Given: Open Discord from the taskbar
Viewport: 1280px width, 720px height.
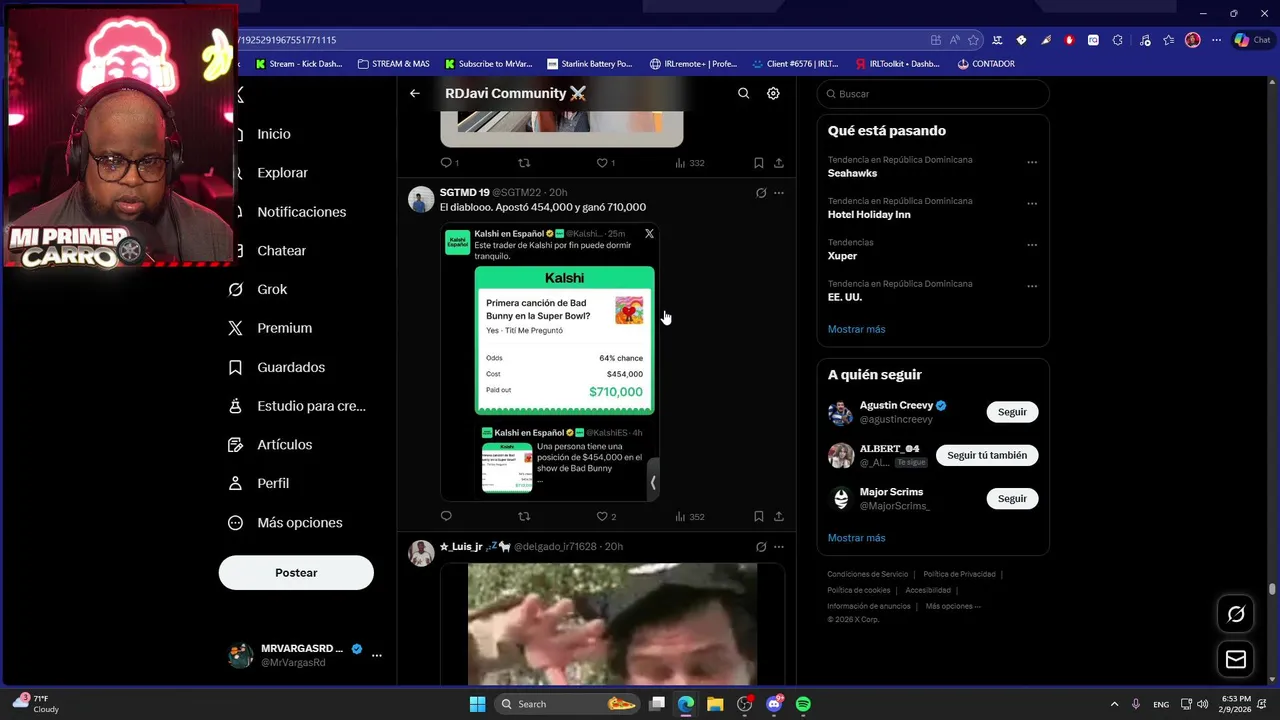Looking at the screenshot, I should [774, 704].
